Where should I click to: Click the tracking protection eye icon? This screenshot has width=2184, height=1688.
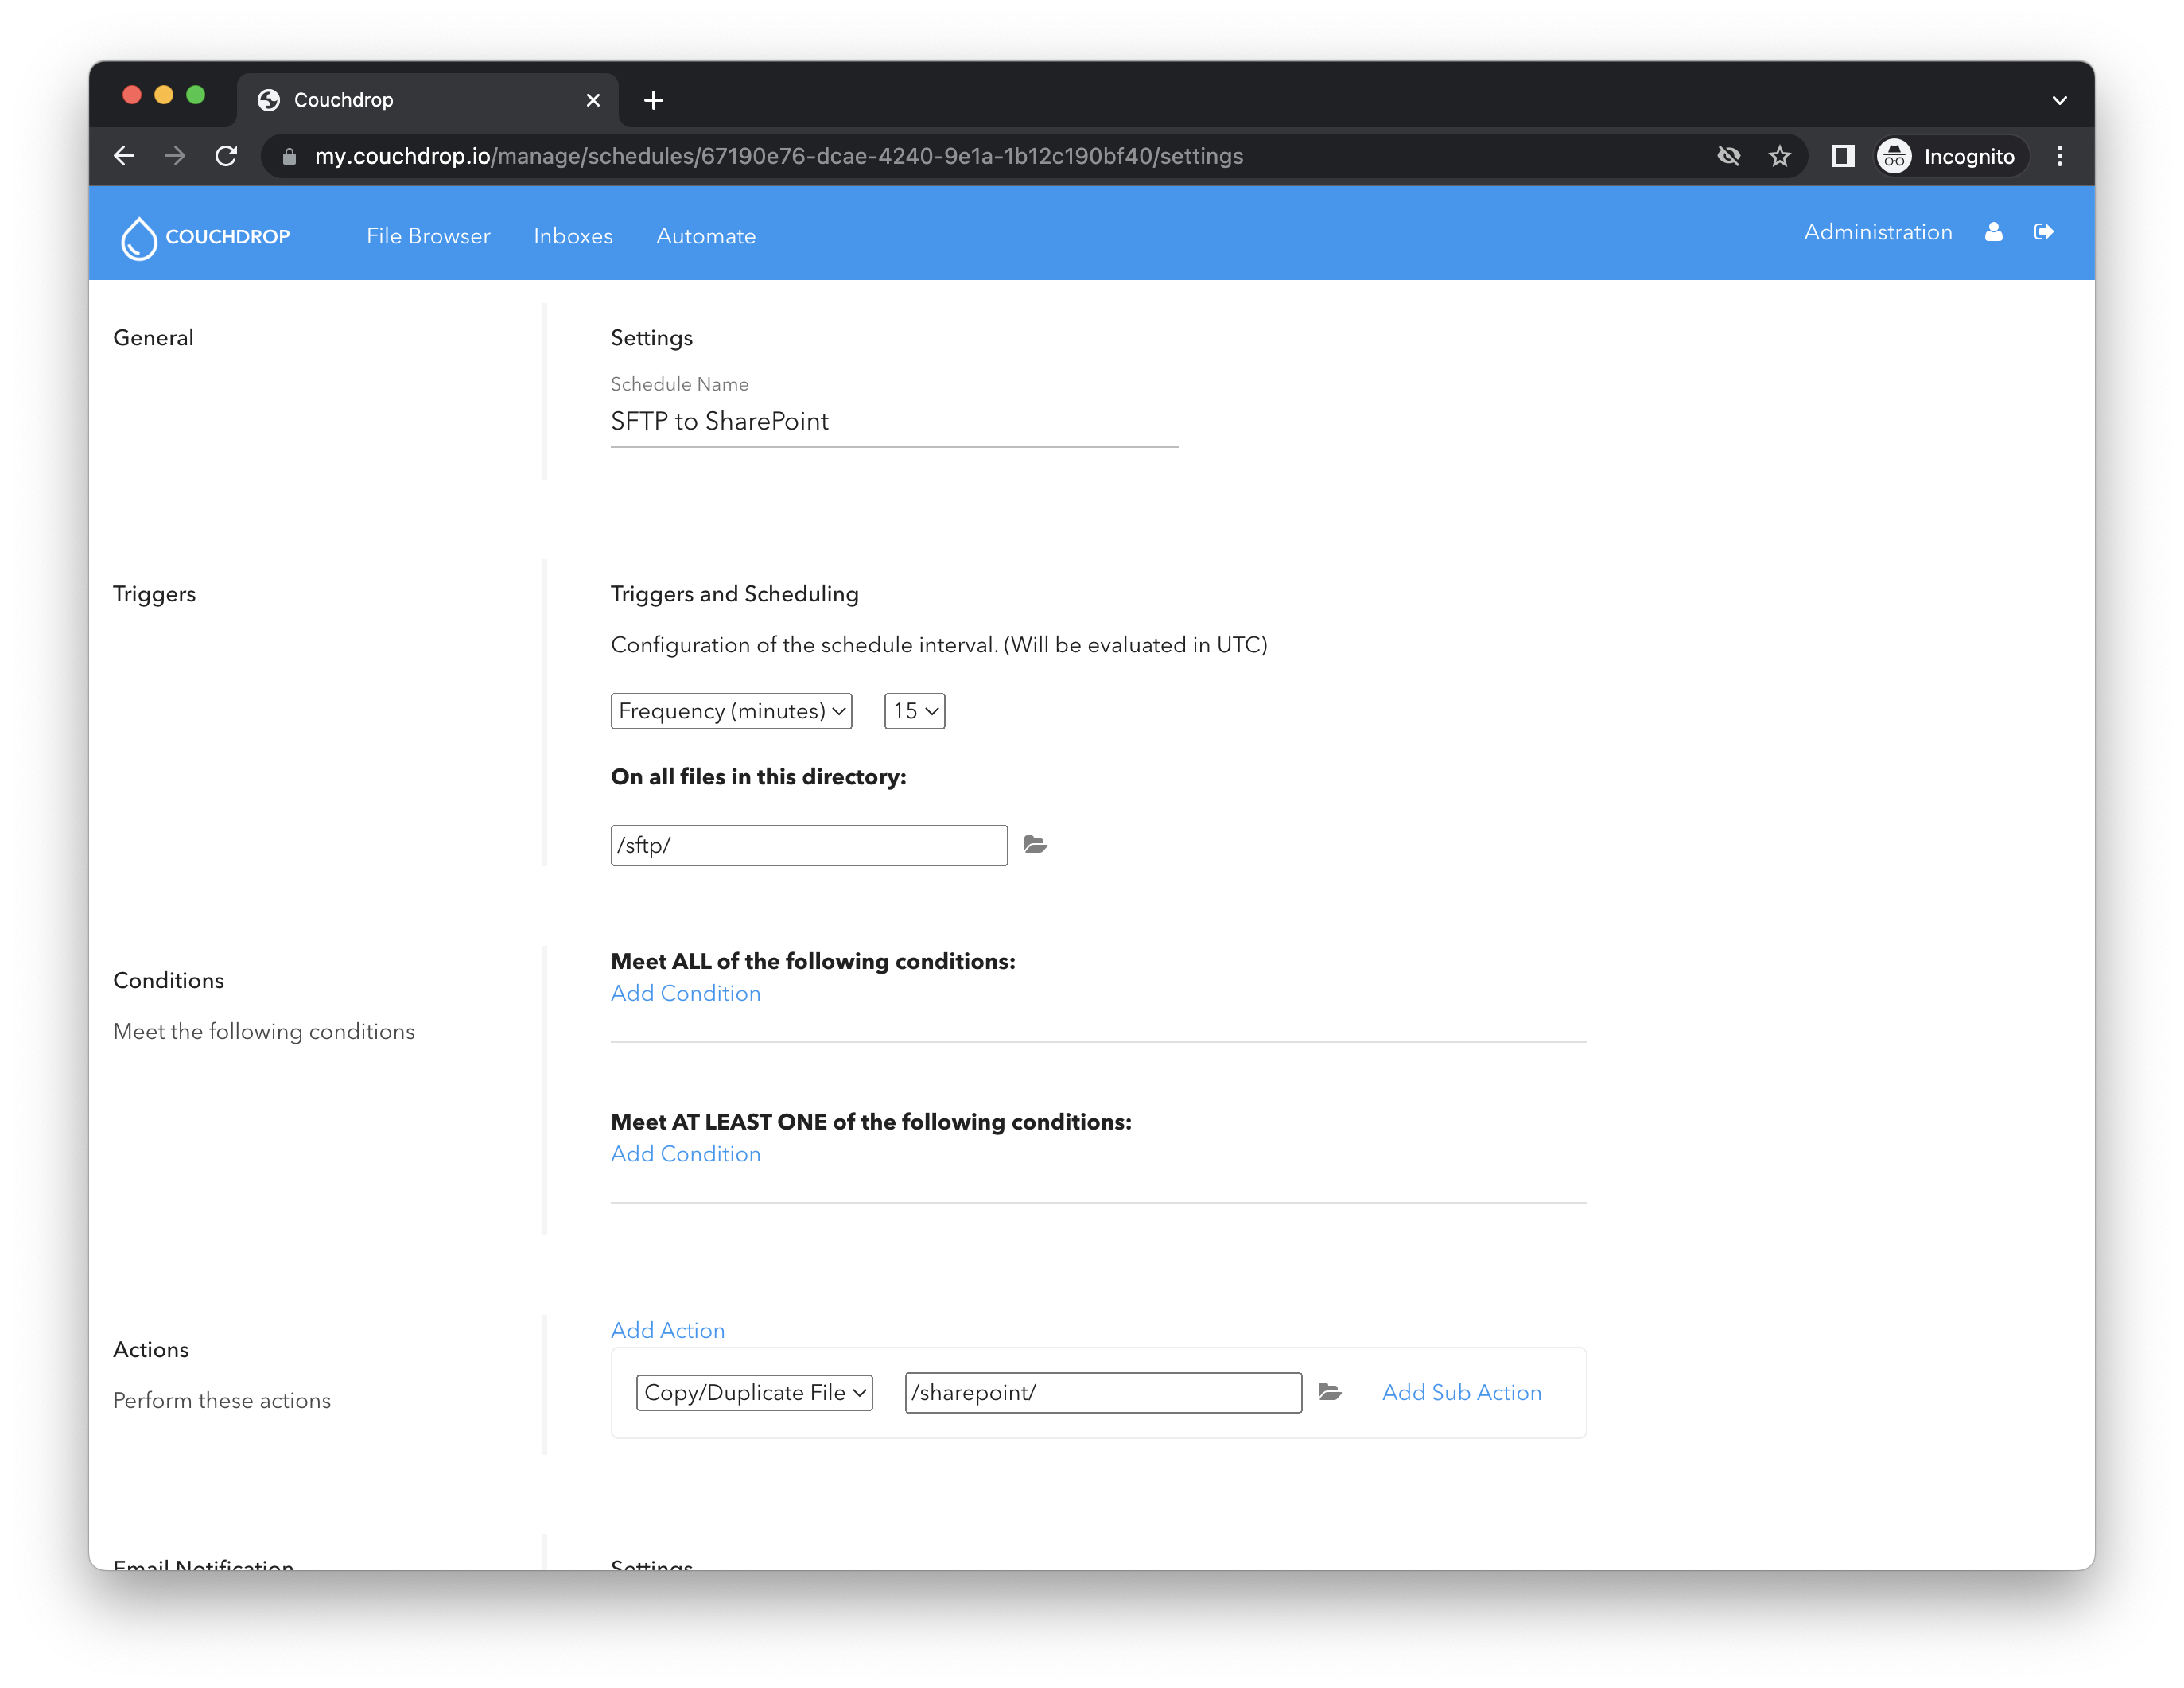tap(1728, 156)
